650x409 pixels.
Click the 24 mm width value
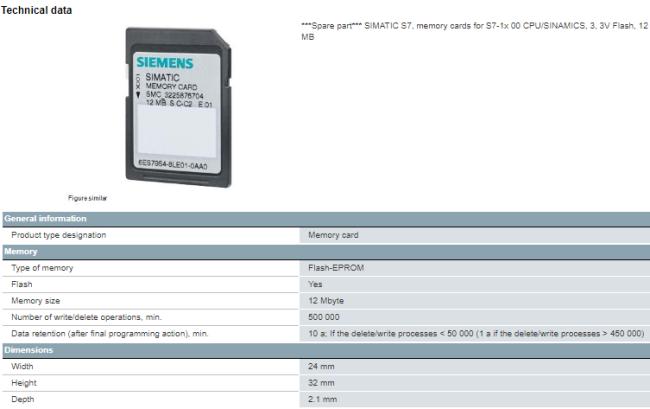(x=322, y=366)
